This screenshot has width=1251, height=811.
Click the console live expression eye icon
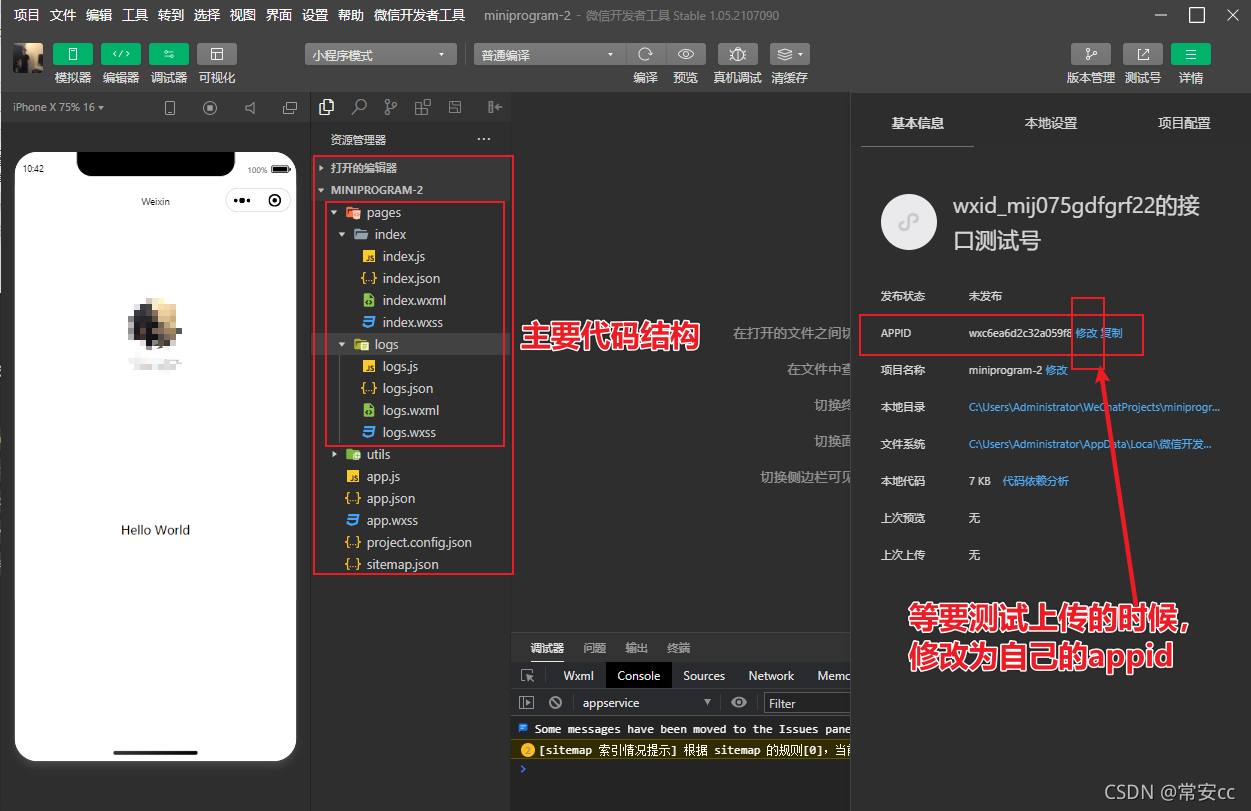(x=739, y=703)
